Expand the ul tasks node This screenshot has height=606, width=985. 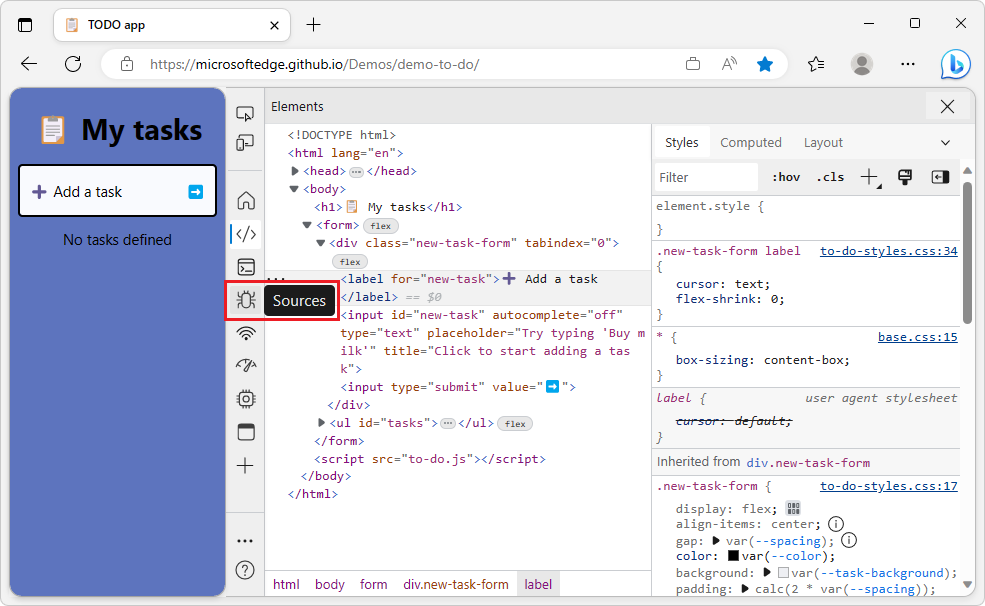point(321,423)
